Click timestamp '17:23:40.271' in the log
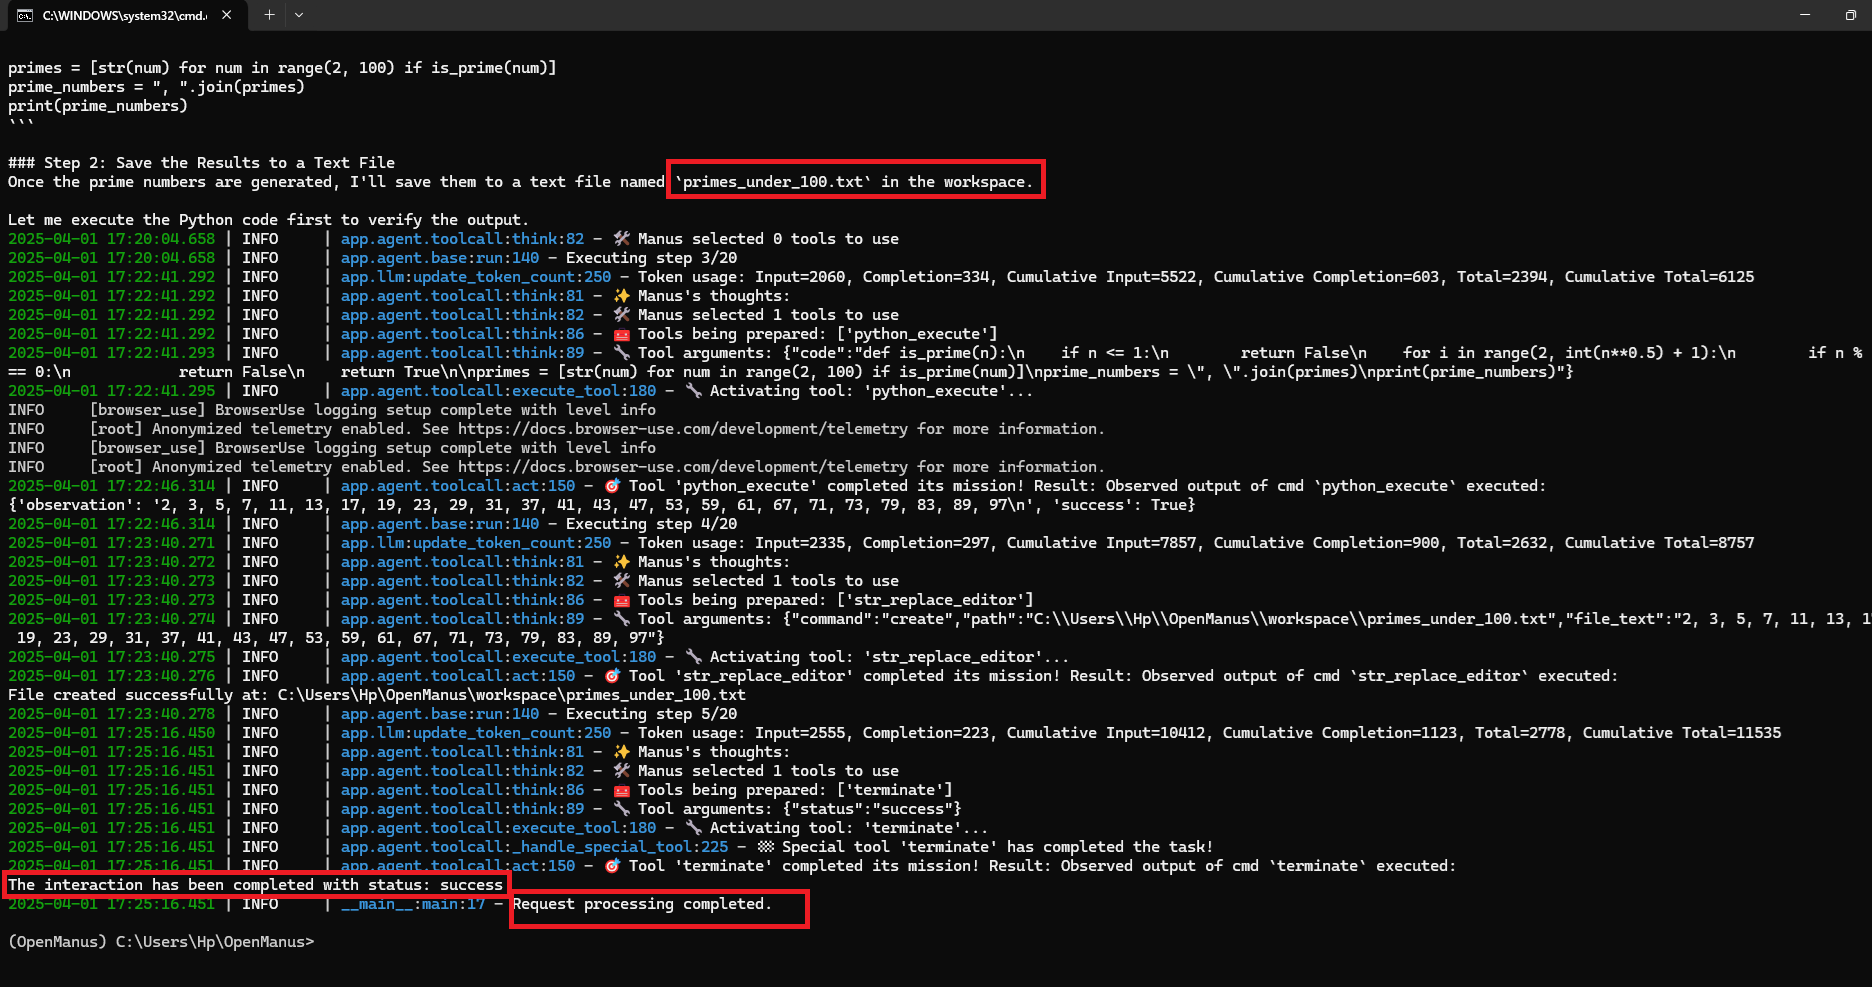The width and height of the screenshot is (1872, 987). coord(160,543)
